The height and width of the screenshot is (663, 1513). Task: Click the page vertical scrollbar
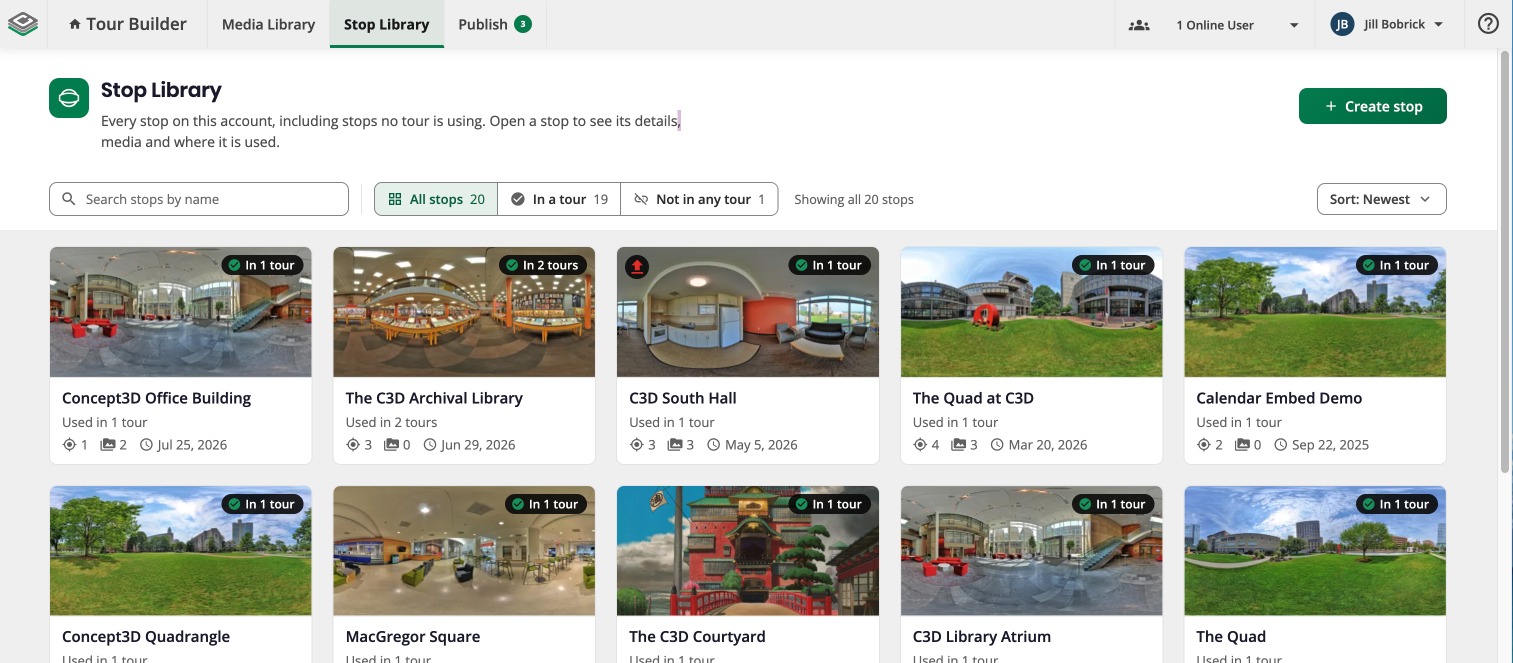(x=1505, y=260)
